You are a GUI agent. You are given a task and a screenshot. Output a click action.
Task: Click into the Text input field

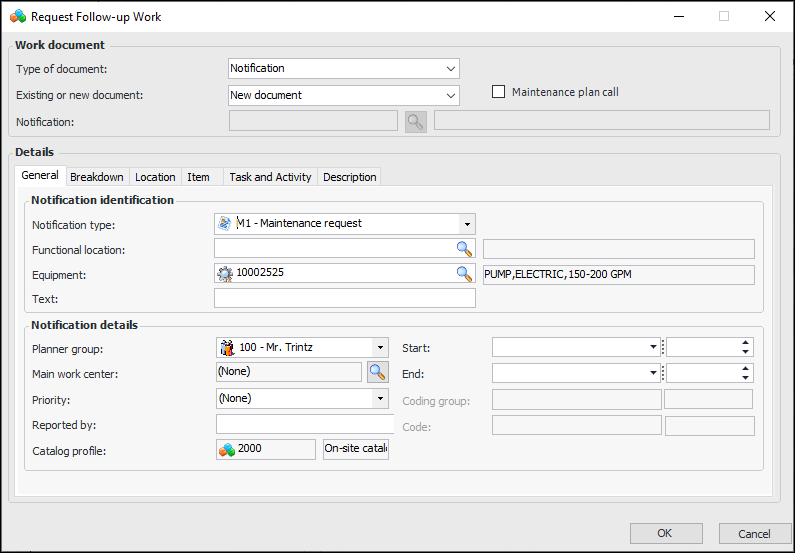point(344,298)
